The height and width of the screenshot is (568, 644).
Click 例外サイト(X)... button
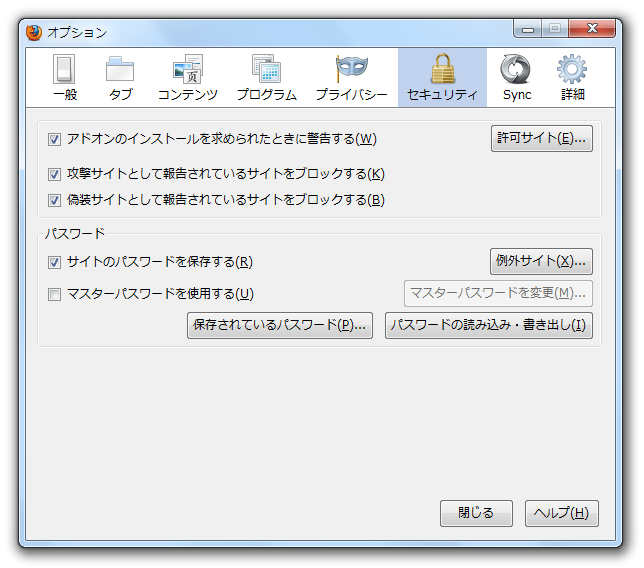point(541,261)
